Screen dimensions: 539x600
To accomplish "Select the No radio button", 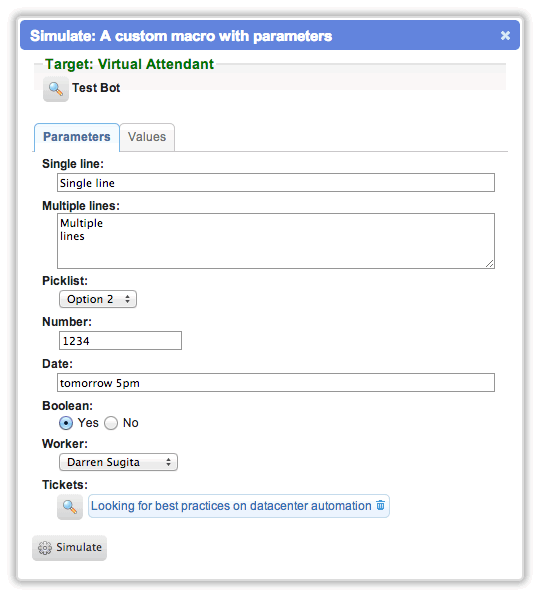I will coord(111,423).
